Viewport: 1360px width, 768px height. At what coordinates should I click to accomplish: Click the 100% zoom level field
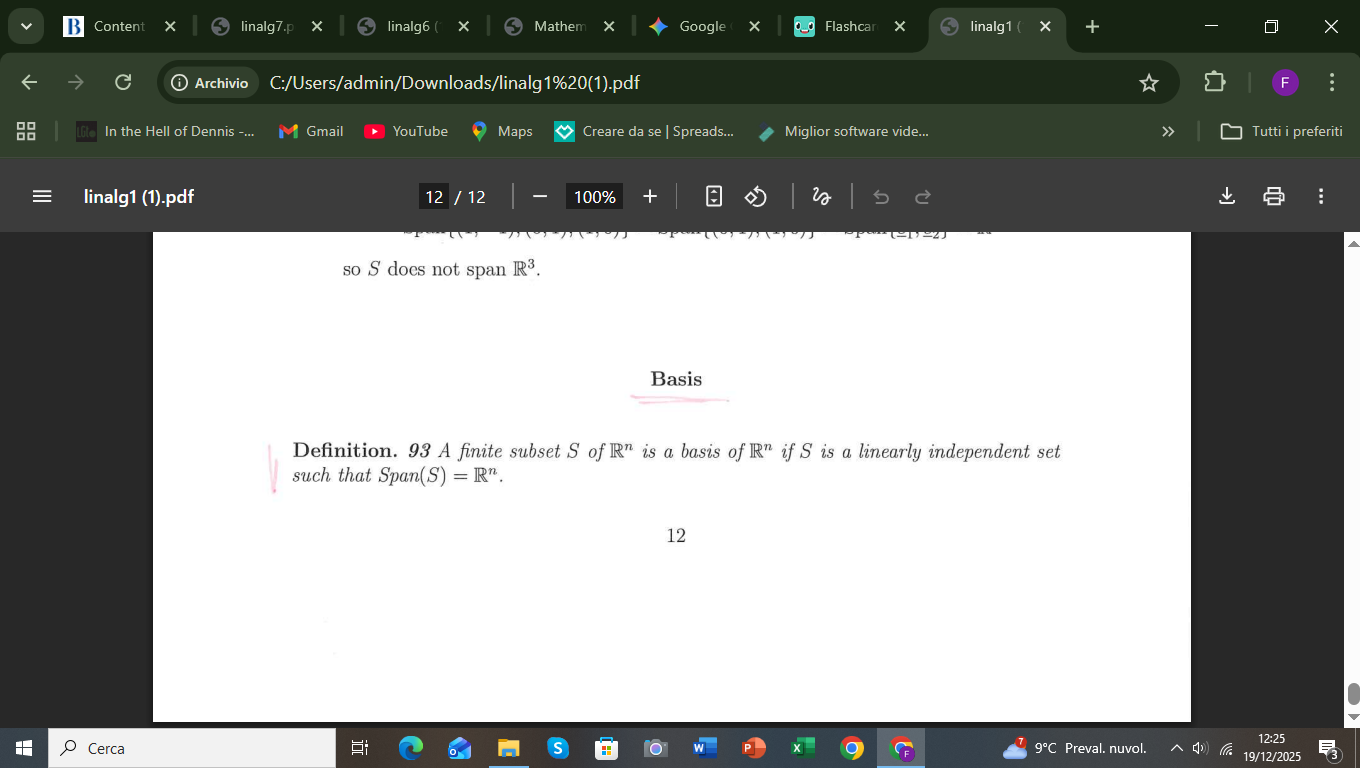595,197
